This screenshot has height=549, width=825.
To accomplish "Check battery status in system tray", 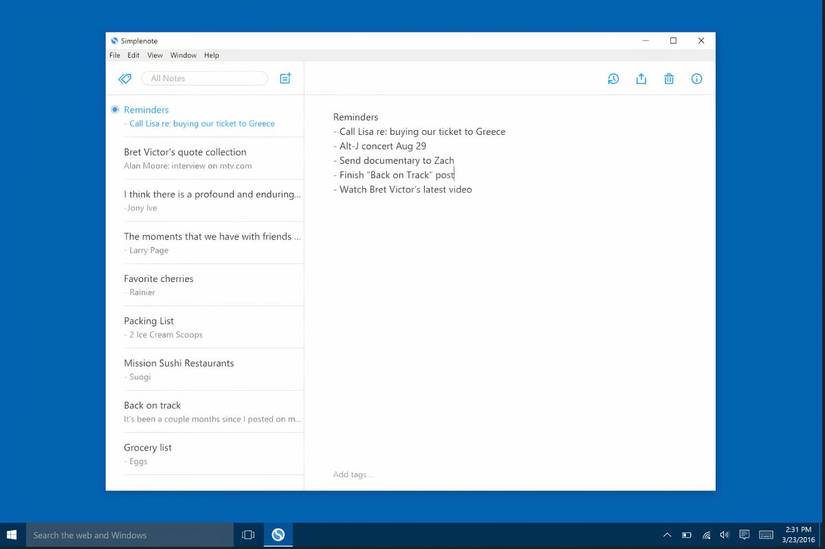I will click(687, 535).
